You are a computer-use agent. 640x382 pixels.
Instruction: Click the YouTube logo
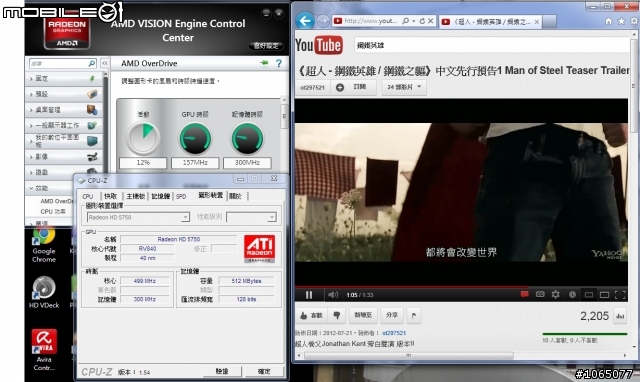(319, 45)
